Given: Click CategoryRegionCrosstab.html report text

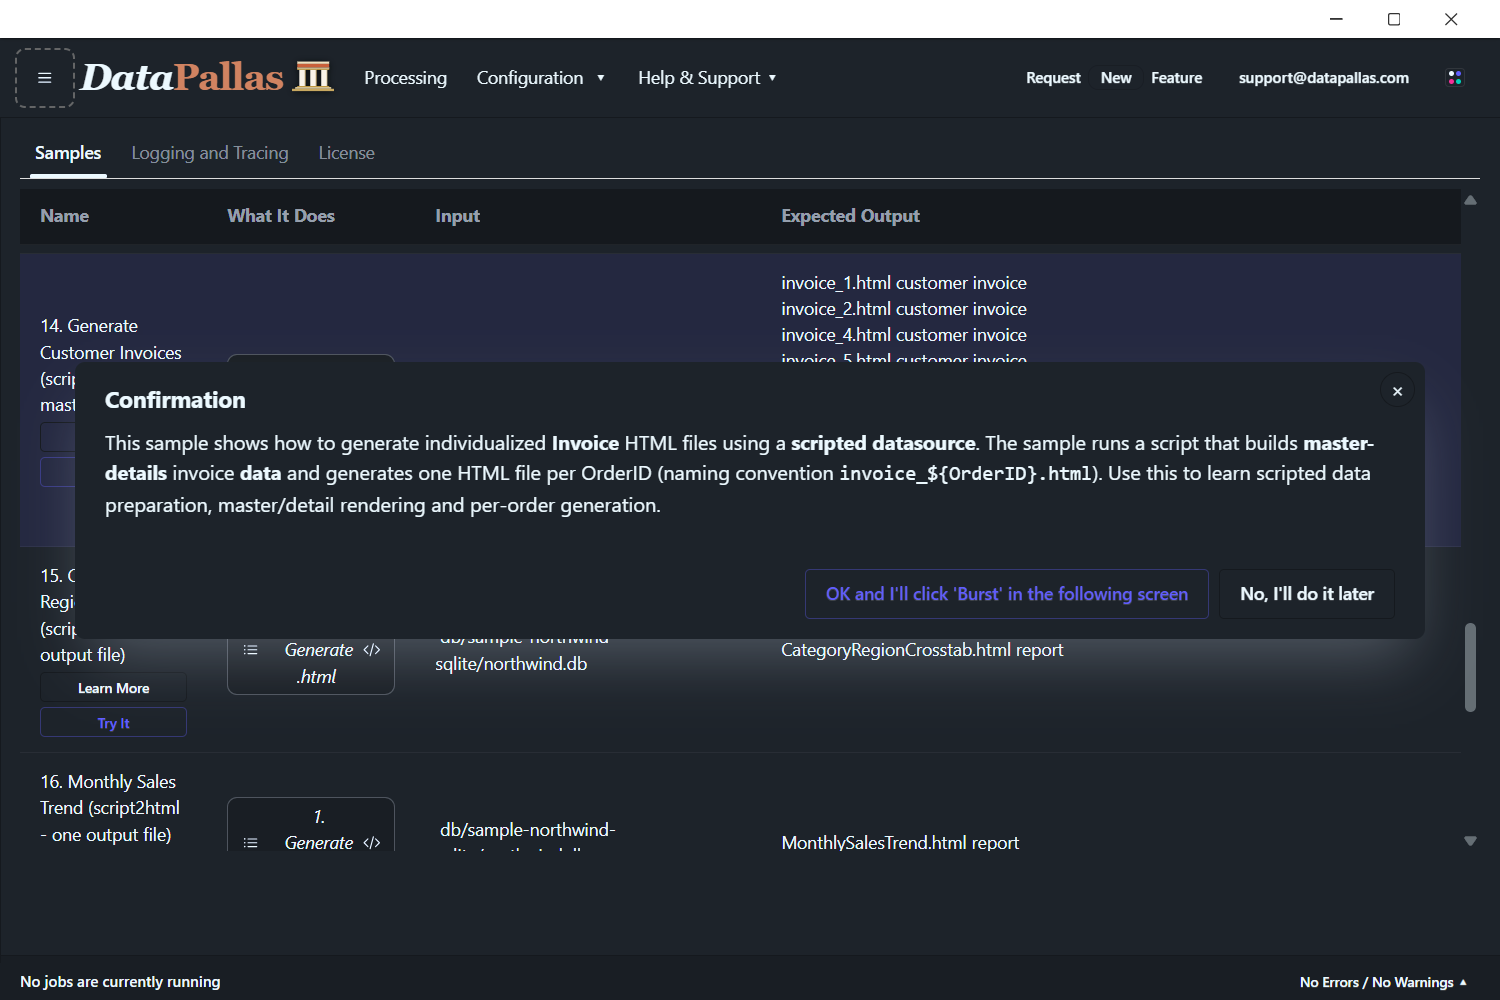Looking at the screenshot, I should tap(922, 650).
